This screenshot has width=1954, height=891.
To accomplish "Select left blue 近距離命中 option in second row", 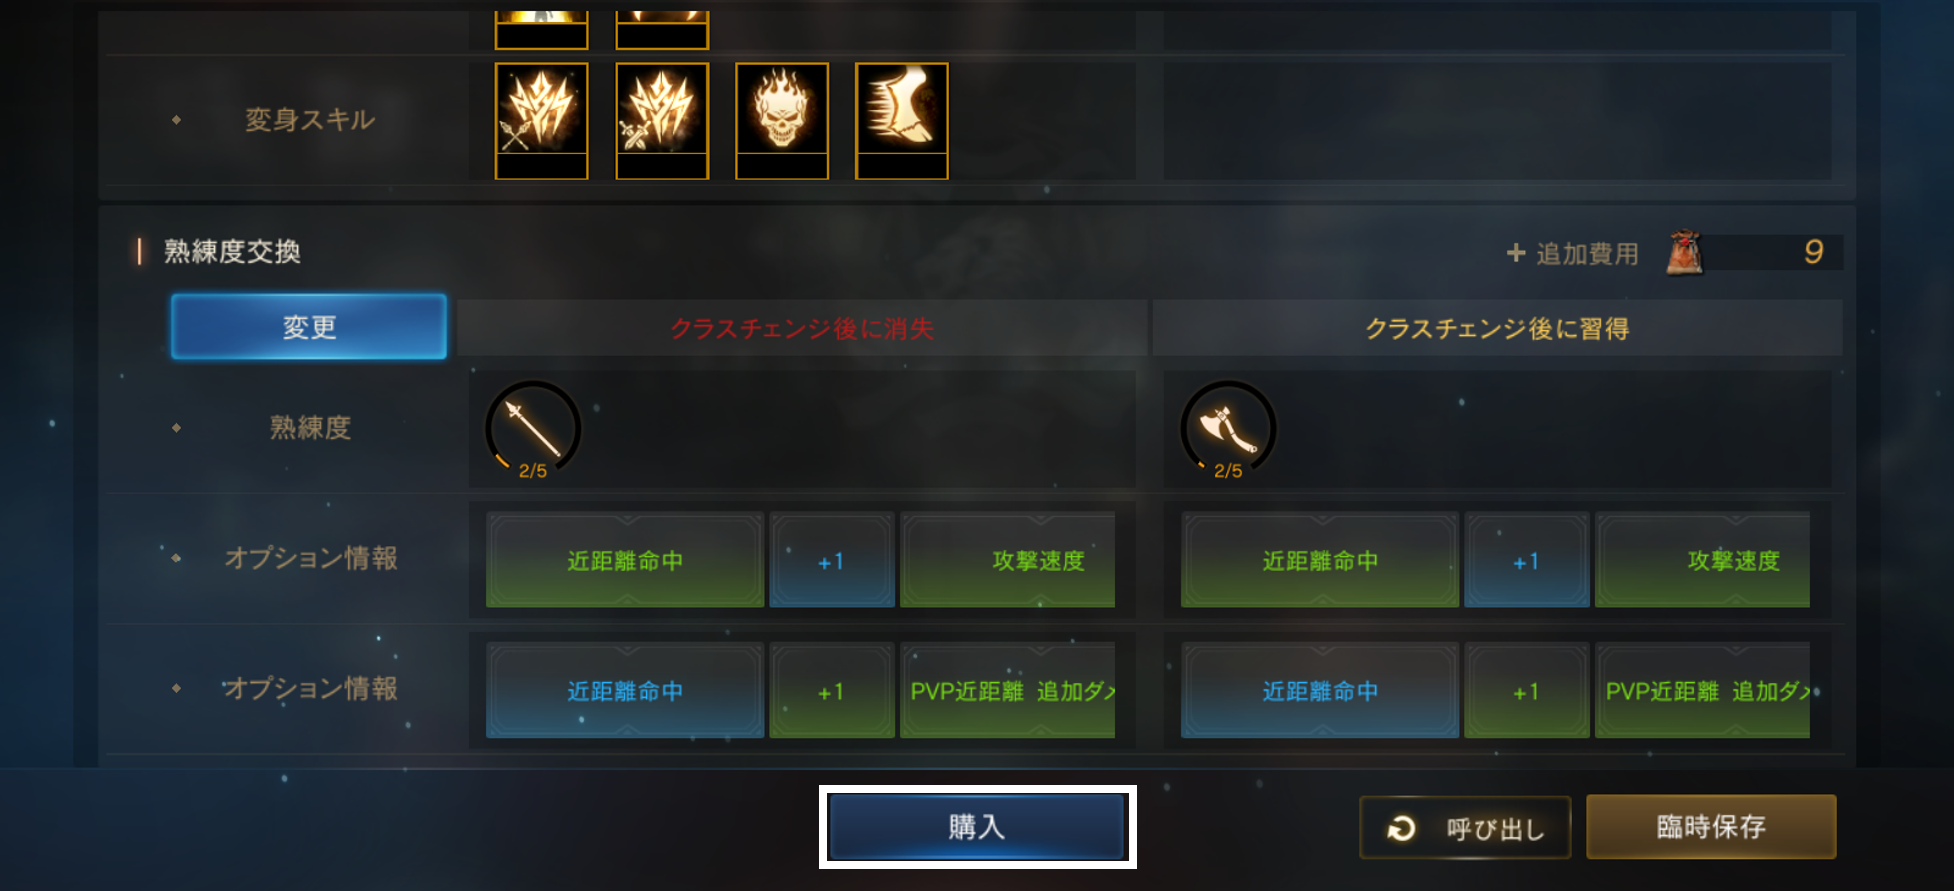I will click(x=625, y=691).
